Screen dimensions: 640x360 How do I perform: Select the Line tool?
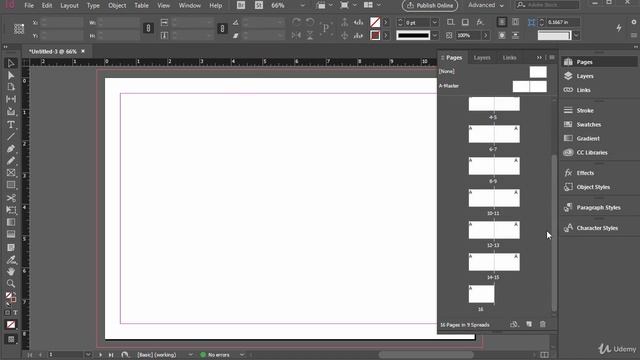(x=11, y=137)
